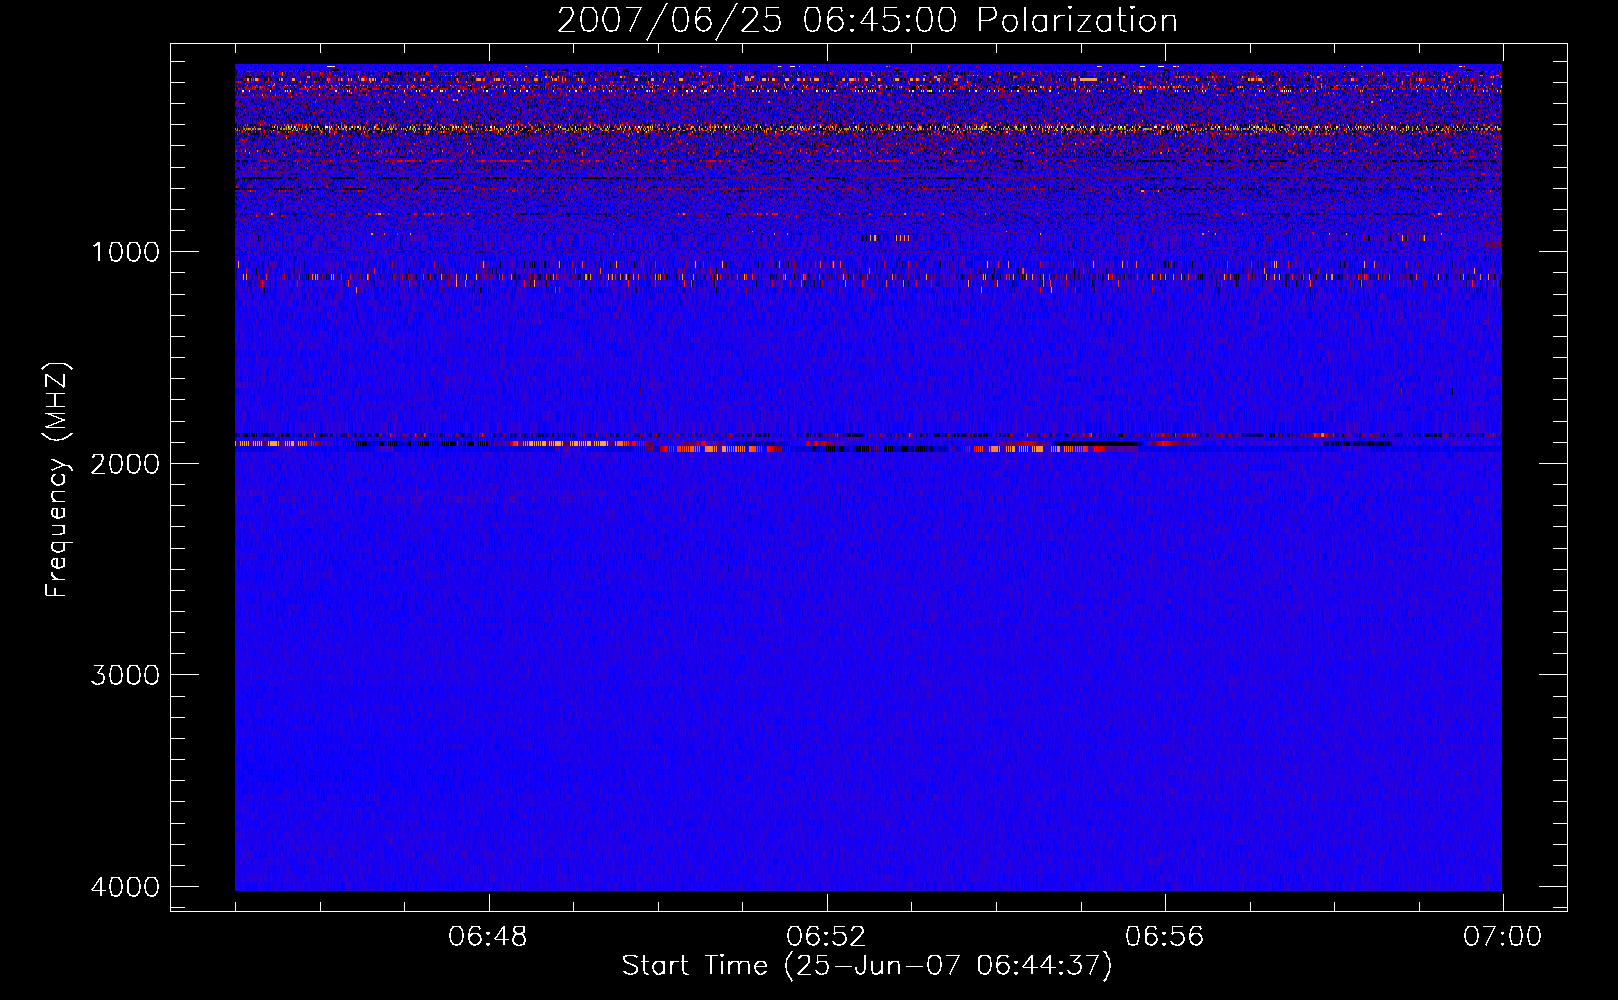
Task: Click the '06:56' time tick label
Action: (x=1165, y=937)
